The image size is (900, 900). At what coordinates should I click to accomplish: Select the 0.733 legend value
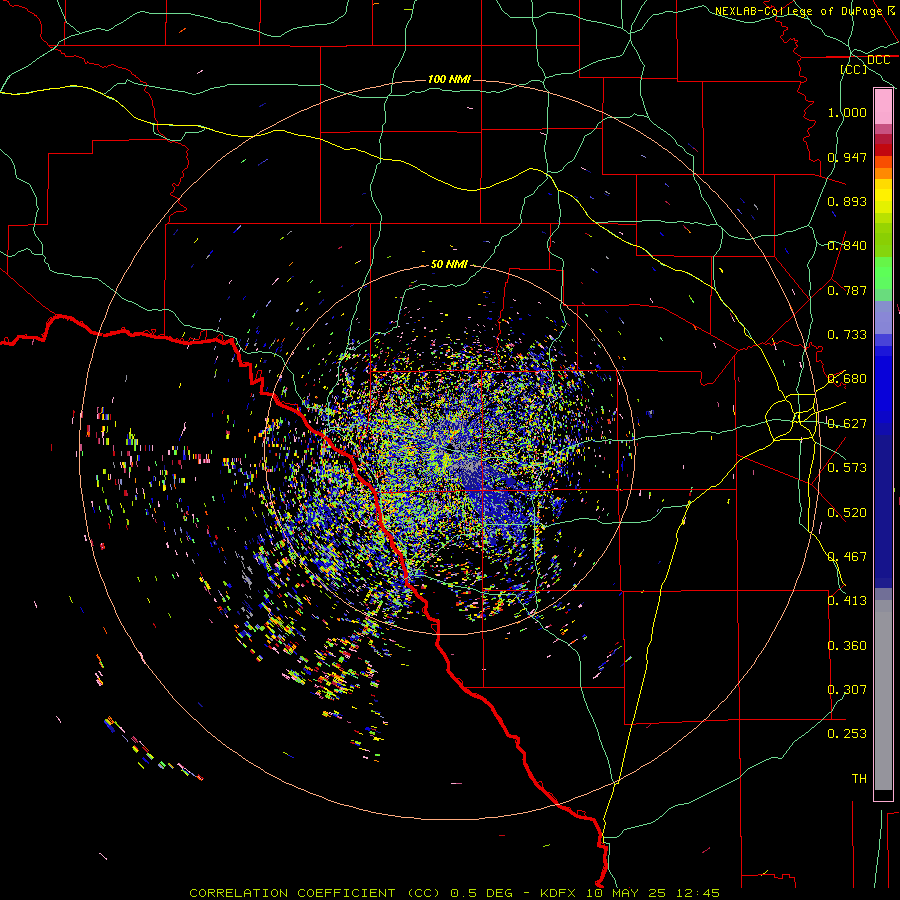coord(847,335)
